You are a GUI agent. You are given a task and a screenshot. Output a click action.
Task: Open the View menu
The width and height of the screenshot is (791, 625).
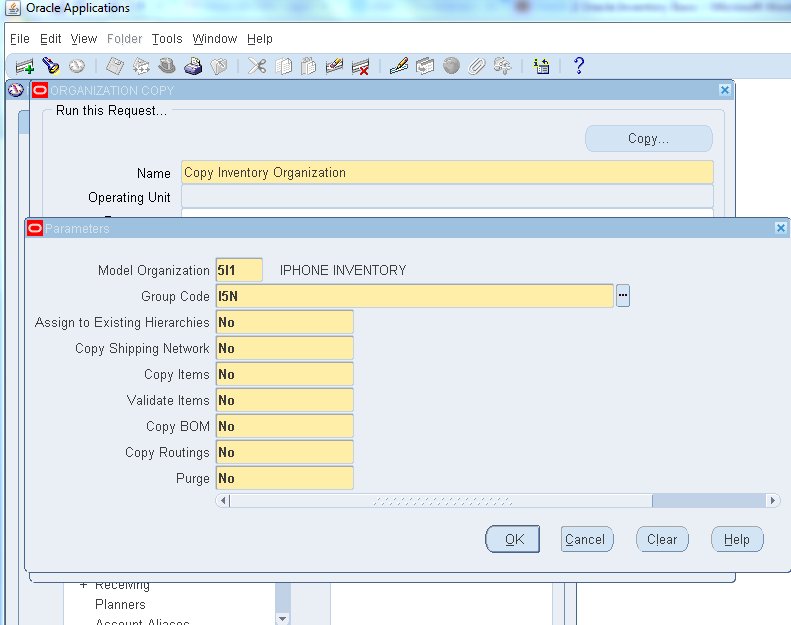tap(84, 39)
